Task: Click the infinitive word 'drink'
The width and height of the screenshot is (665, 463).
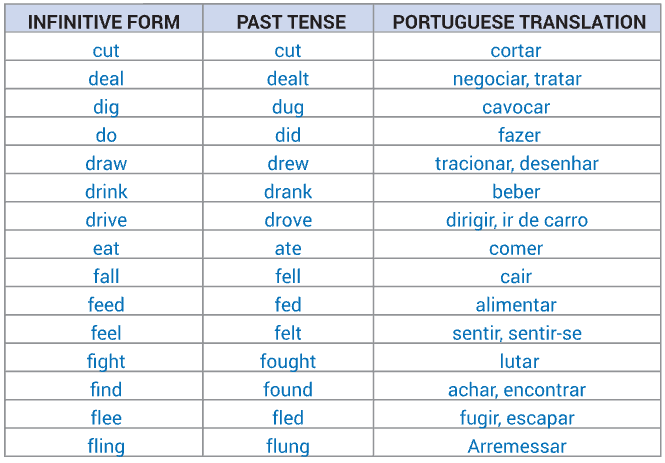Action: (106, 192)
